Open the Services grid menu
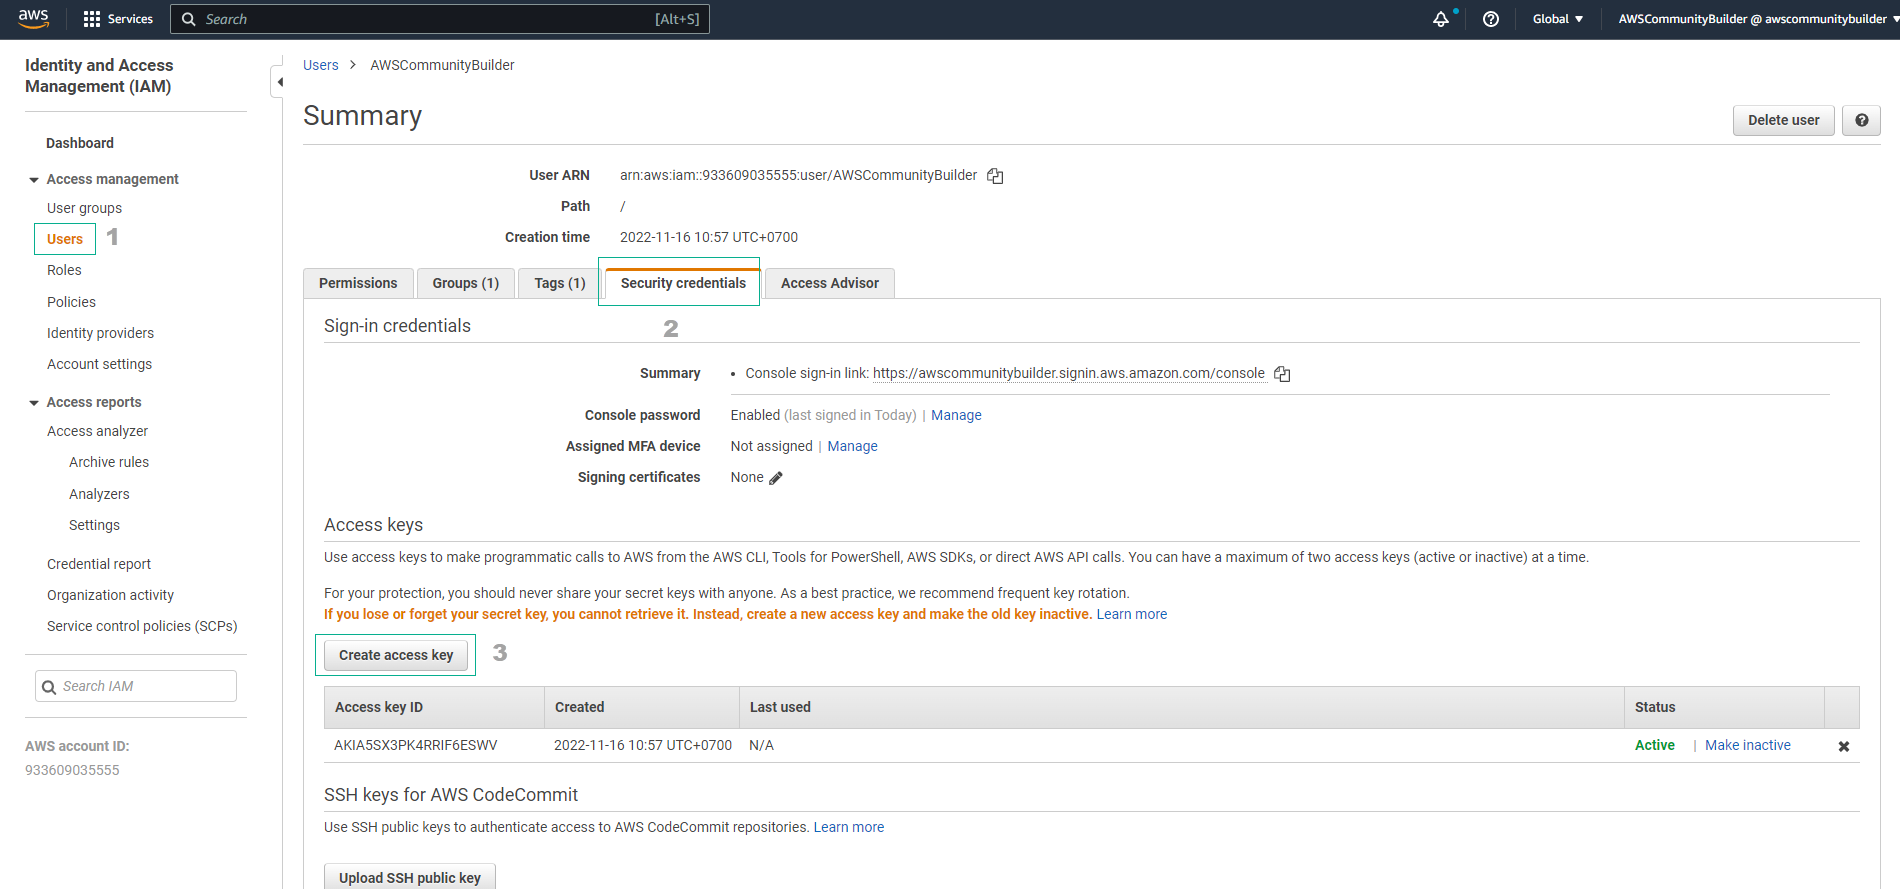The height and width of the screenshot is (895, 1900). point(118,19)
